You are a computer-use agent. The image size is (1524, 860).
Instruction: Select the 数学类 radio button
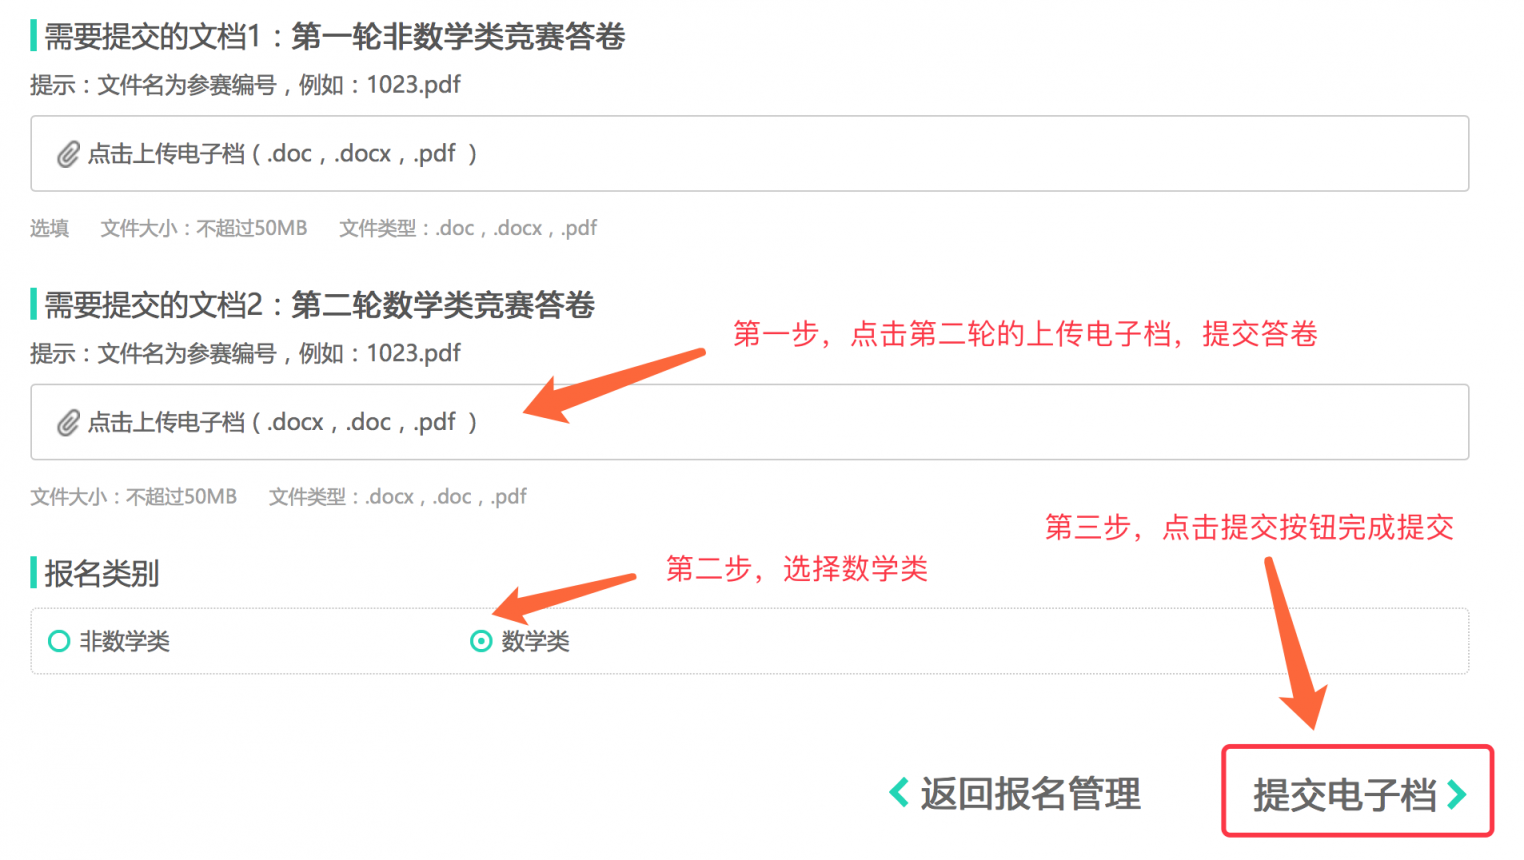481,641
